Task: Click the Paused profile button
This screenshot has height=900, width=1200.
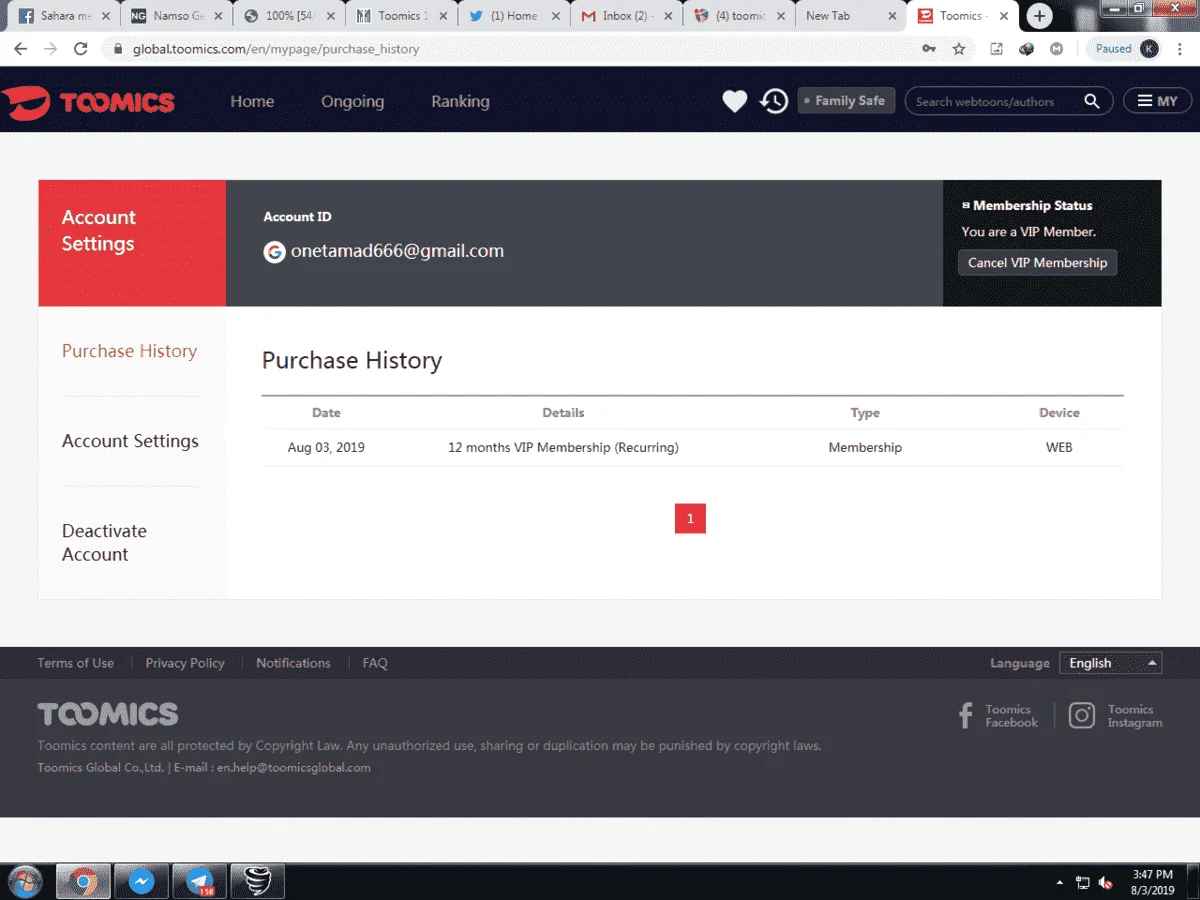Action: tap(1126, 48)
